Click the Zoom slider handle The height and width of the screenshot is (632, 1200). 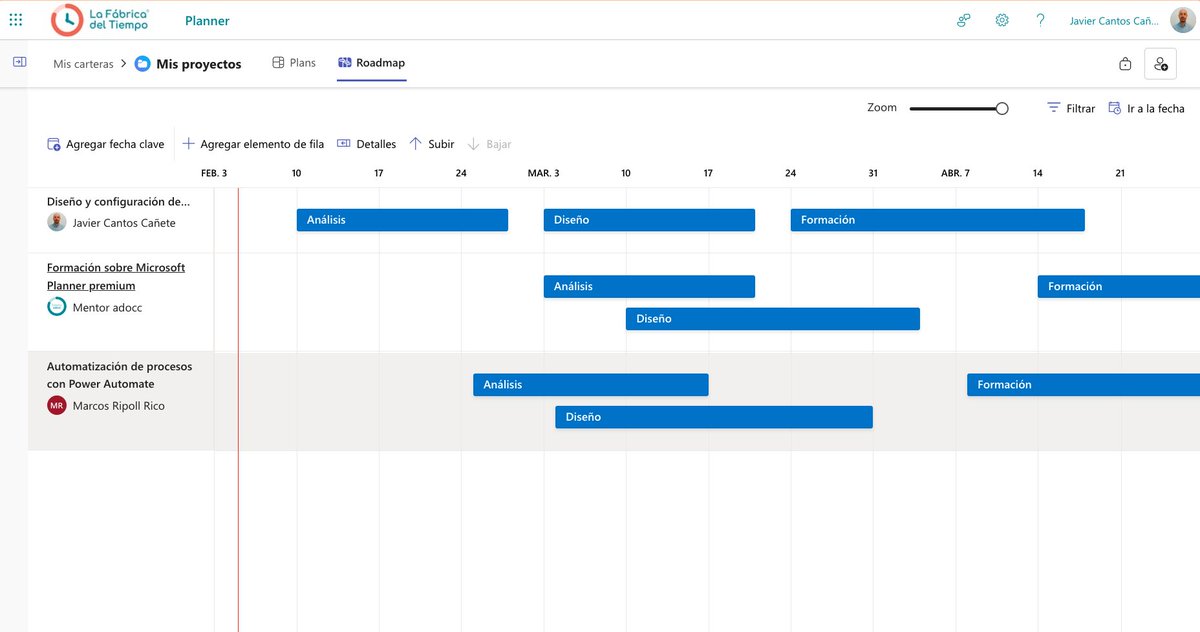(x=1002, y=108)
